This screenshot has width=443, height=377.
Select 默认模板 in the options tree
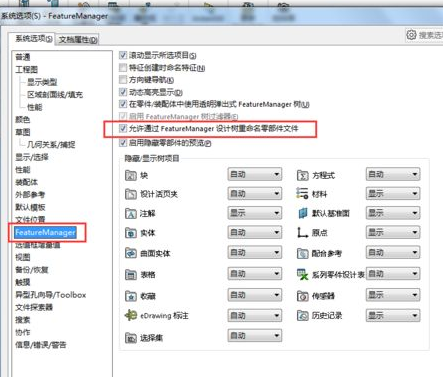(30, 207)
